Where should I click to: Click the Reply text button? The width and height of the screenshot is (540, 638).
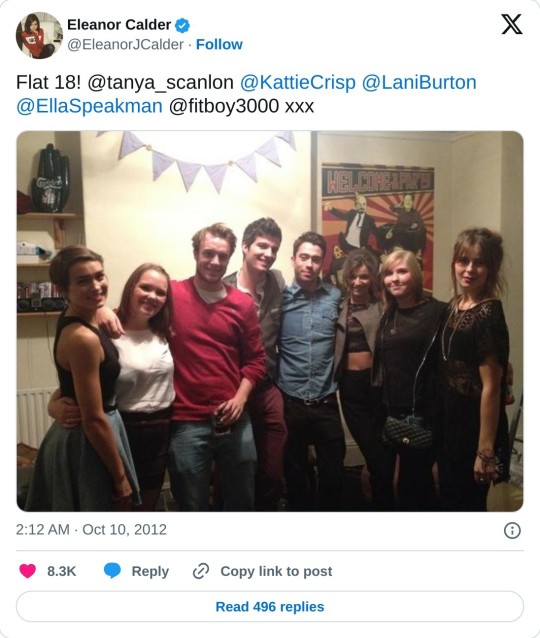pos(150,571)
